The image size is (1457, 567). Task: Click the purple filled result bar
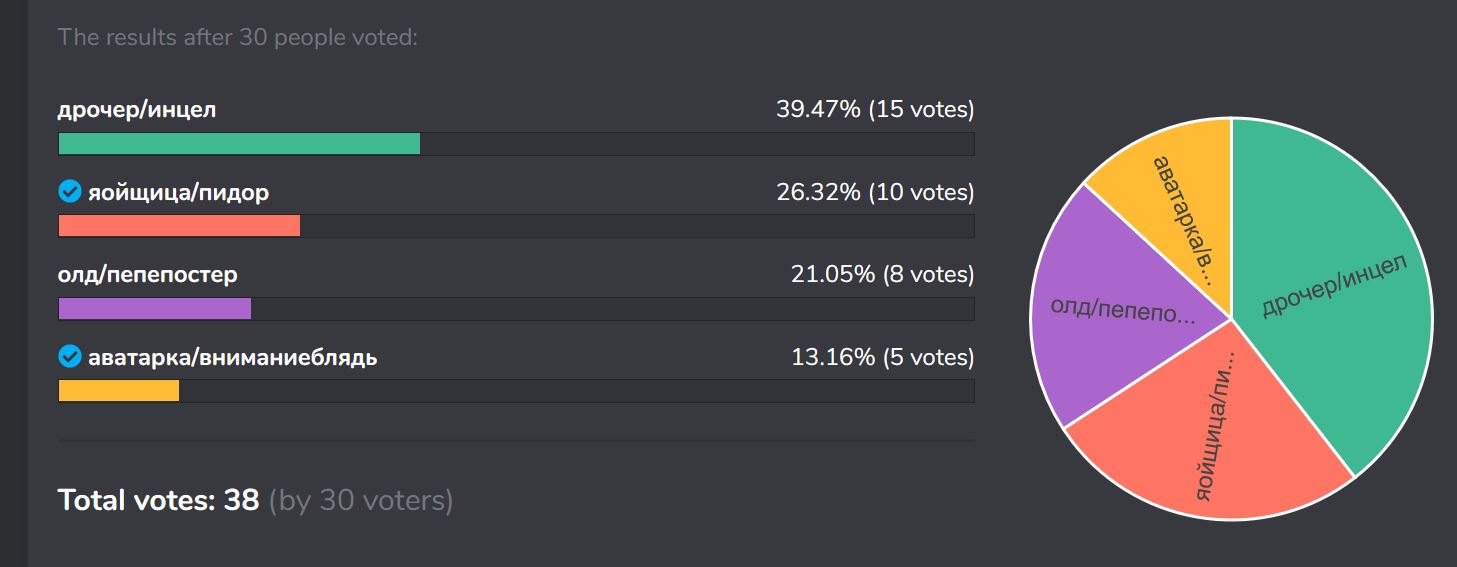coord(154,309)
